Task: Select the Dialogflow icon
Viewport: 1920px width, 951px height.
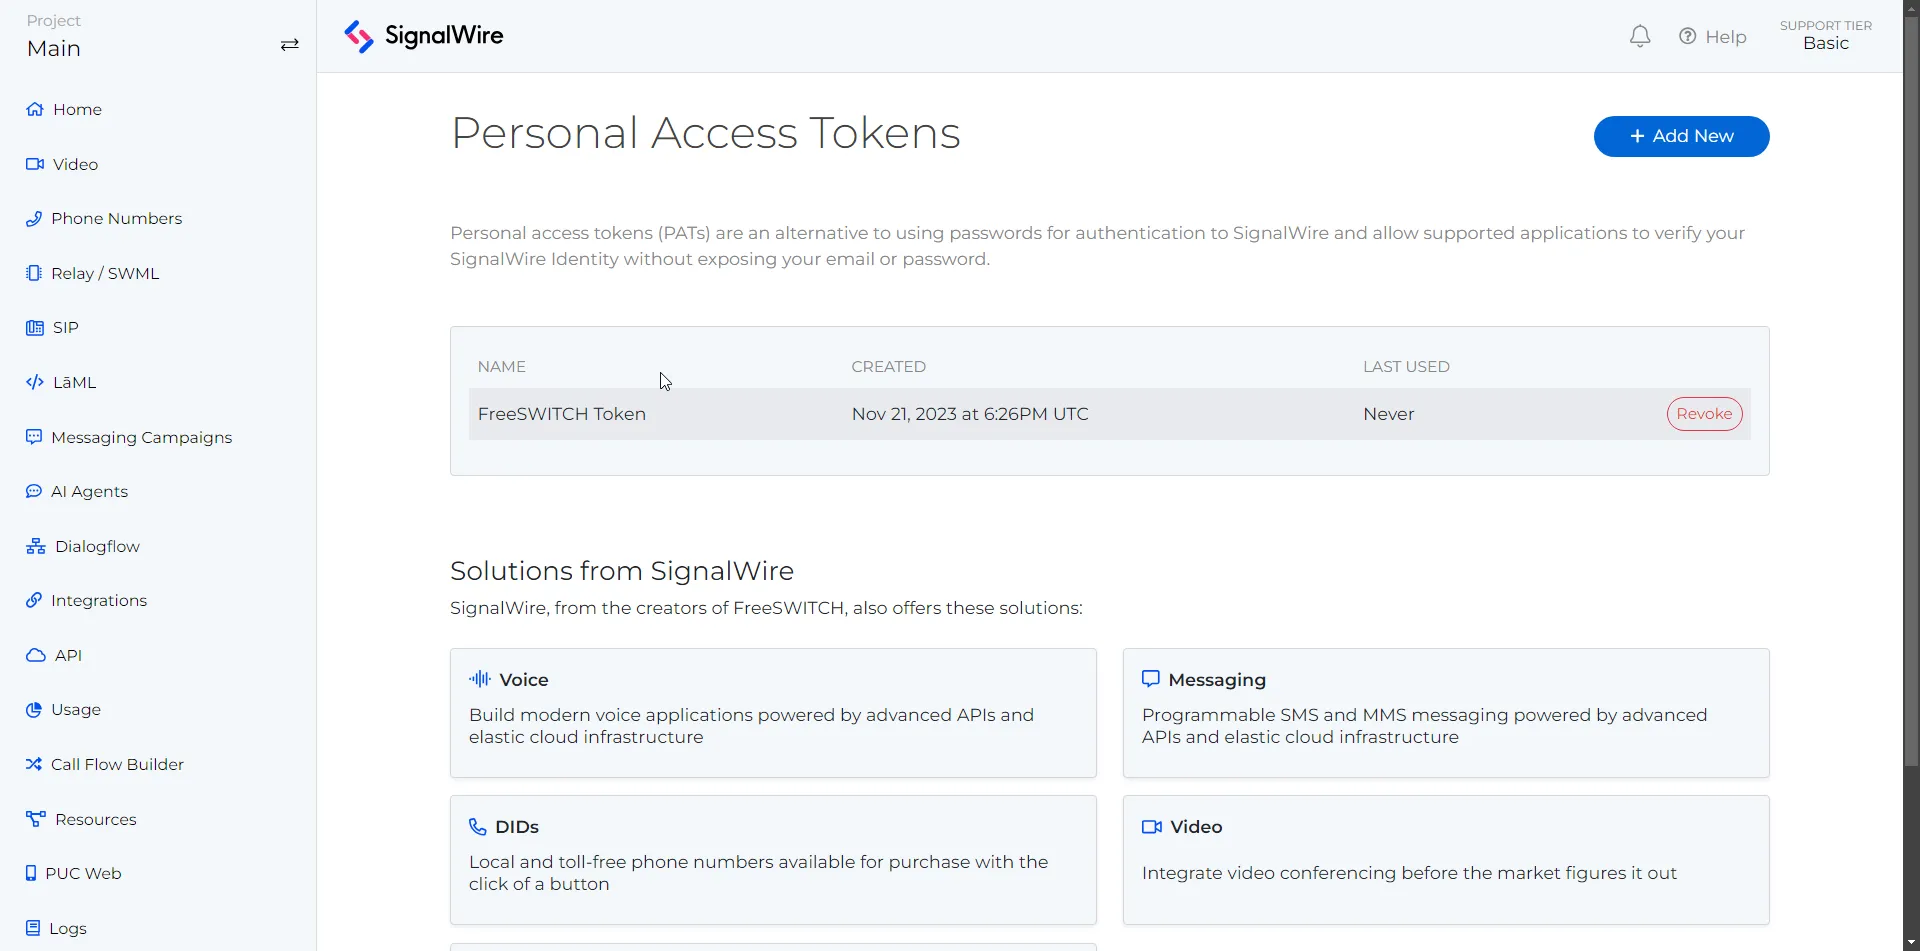Action: pyautogui.click(x=35, y=545)
